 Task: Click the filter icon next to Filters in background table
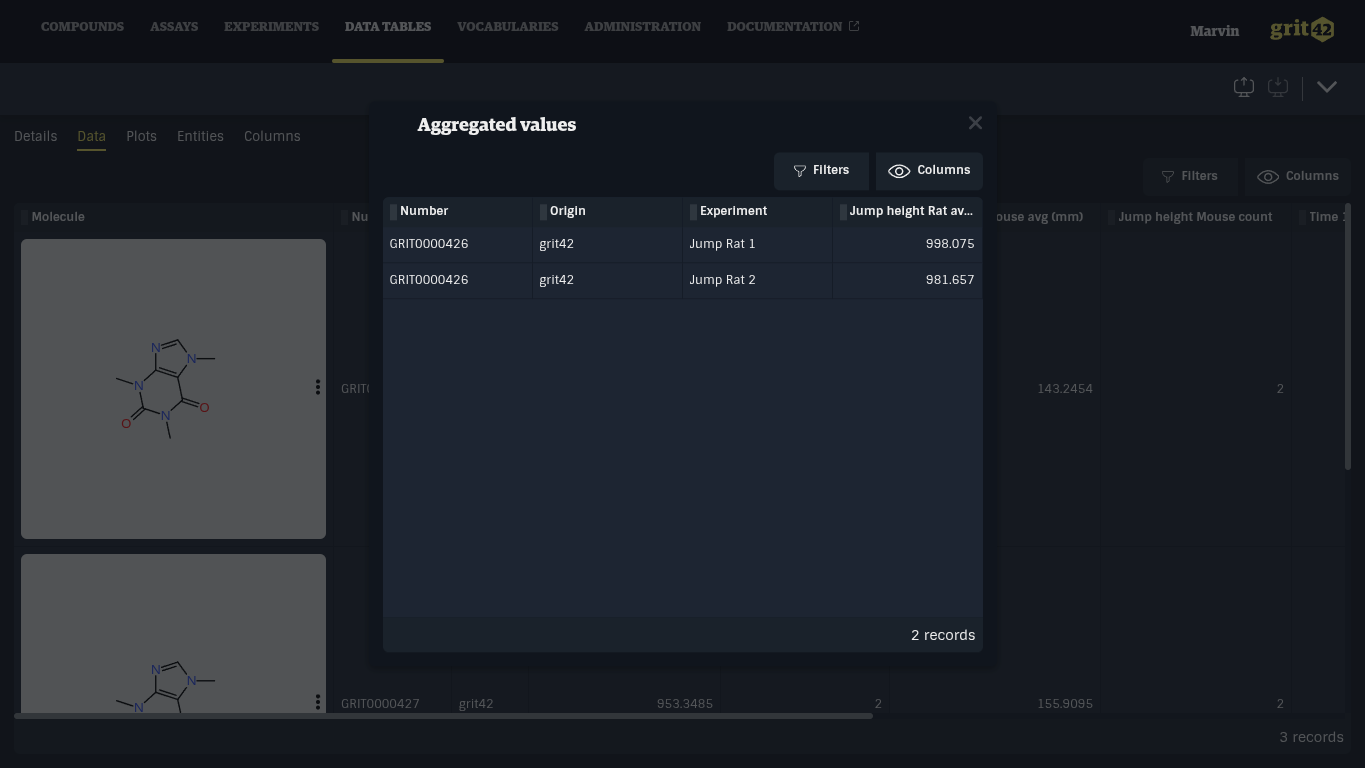[1168, 176]
